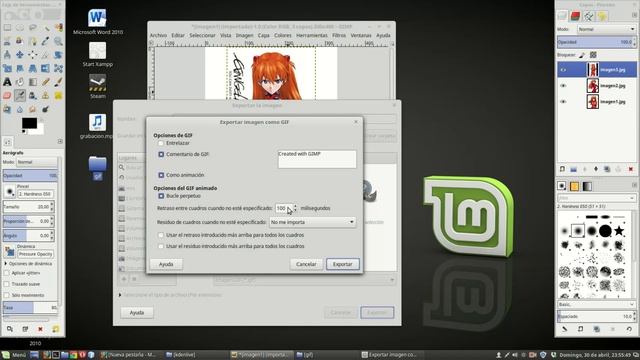Click the black foreground color swatch
Image resolution: width=640 pixels, height=360 pixels.
29,123
